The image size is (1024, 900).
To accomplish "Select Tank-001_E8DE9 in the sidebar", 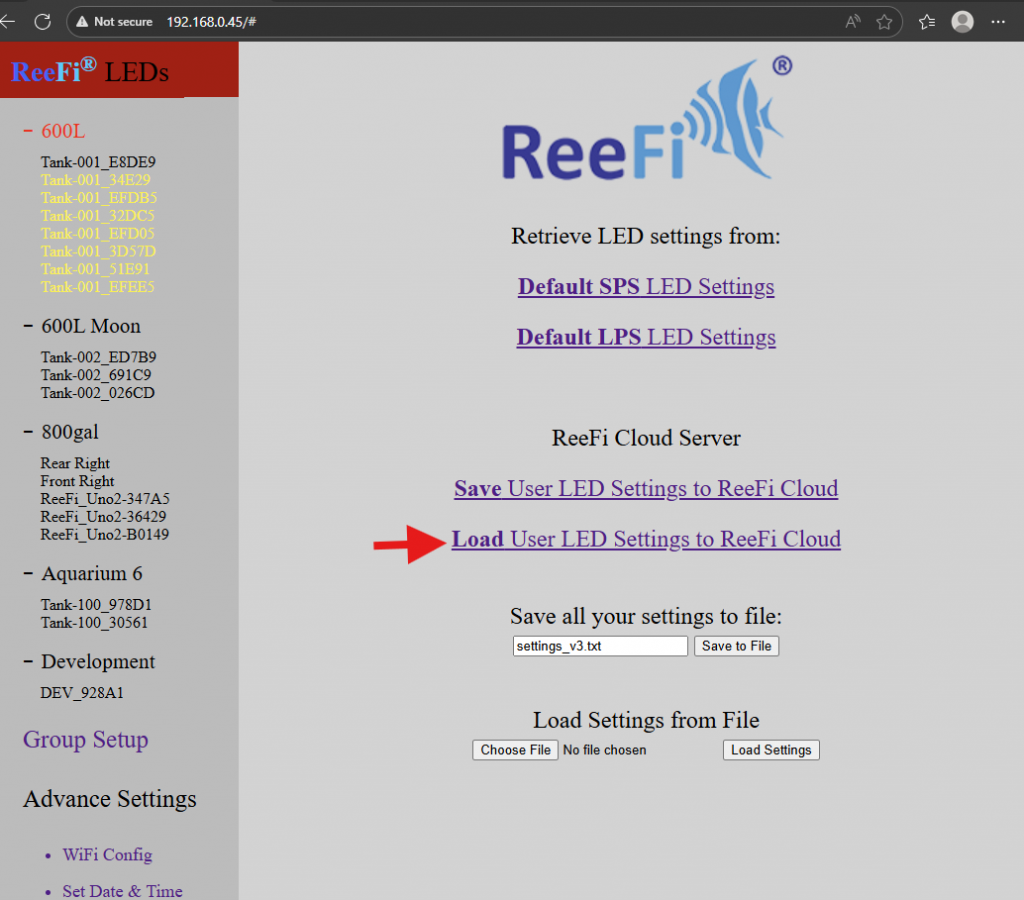I will click(x=98, y=161).
